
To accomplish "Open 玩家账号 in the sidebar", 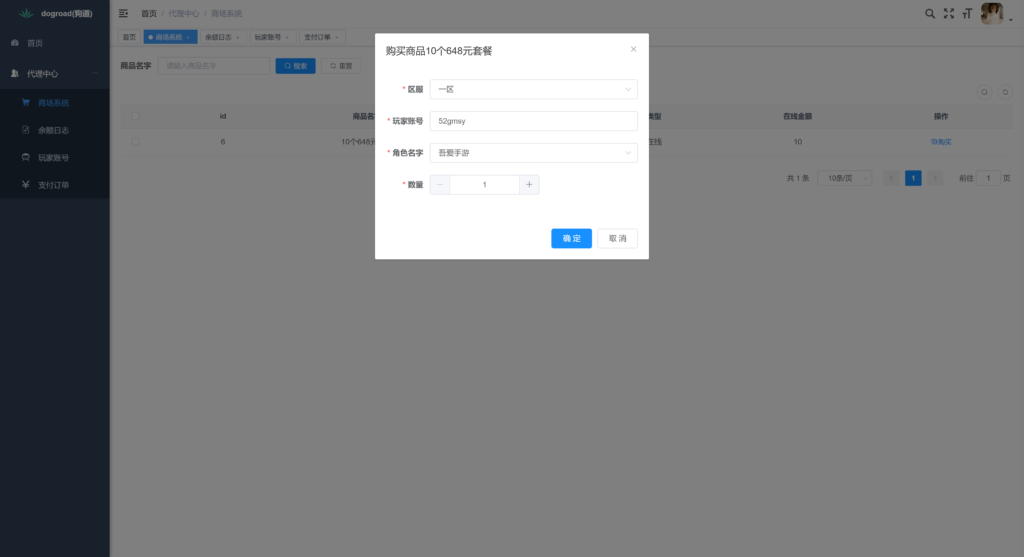I will (x=55, y=157).
